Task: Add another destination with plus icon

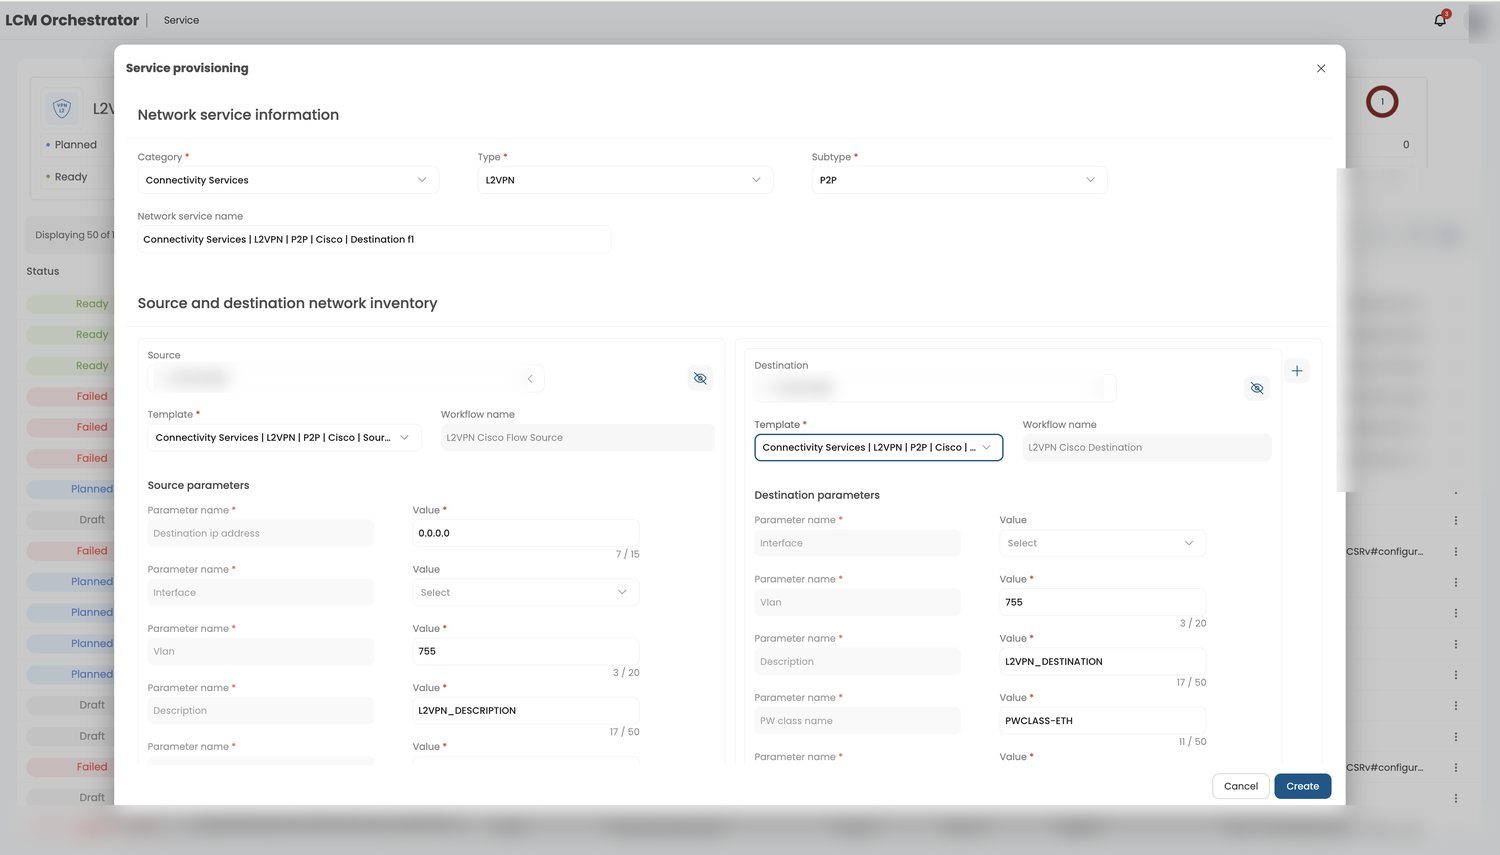Action: 1297,371
